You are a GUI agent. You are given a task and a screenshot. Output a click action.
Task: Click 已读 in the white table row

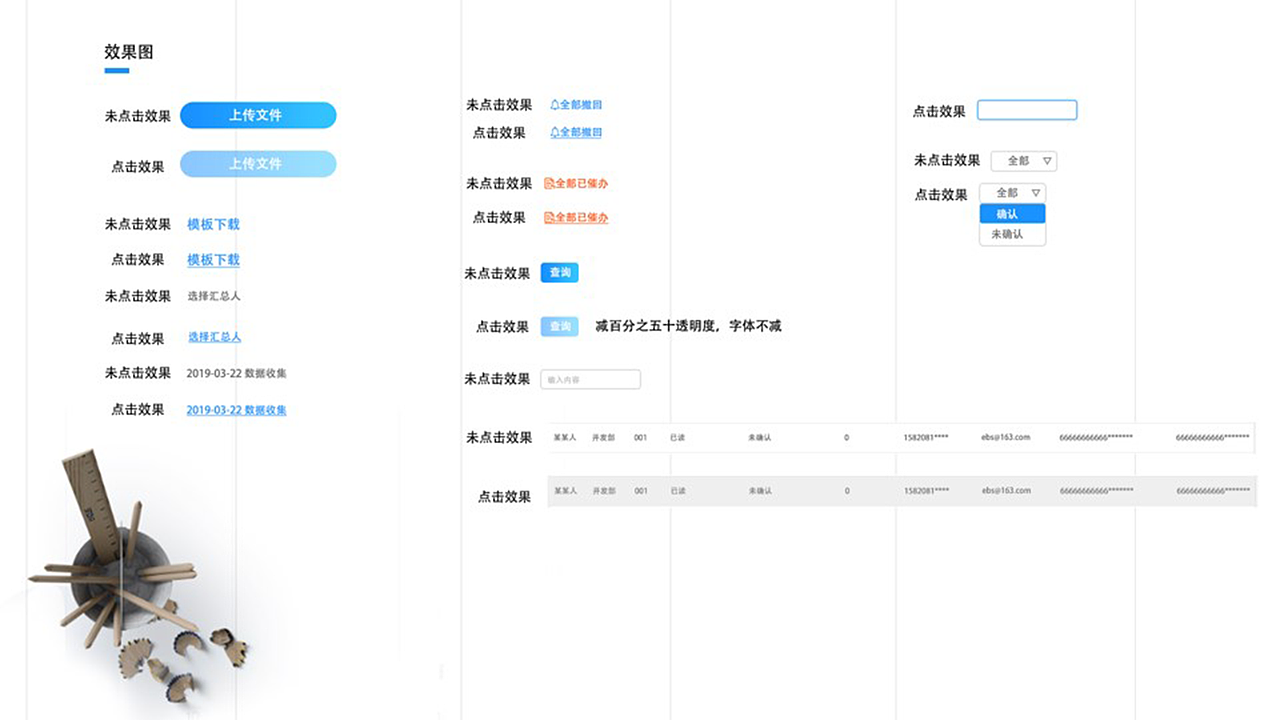(x=678, y=437)
